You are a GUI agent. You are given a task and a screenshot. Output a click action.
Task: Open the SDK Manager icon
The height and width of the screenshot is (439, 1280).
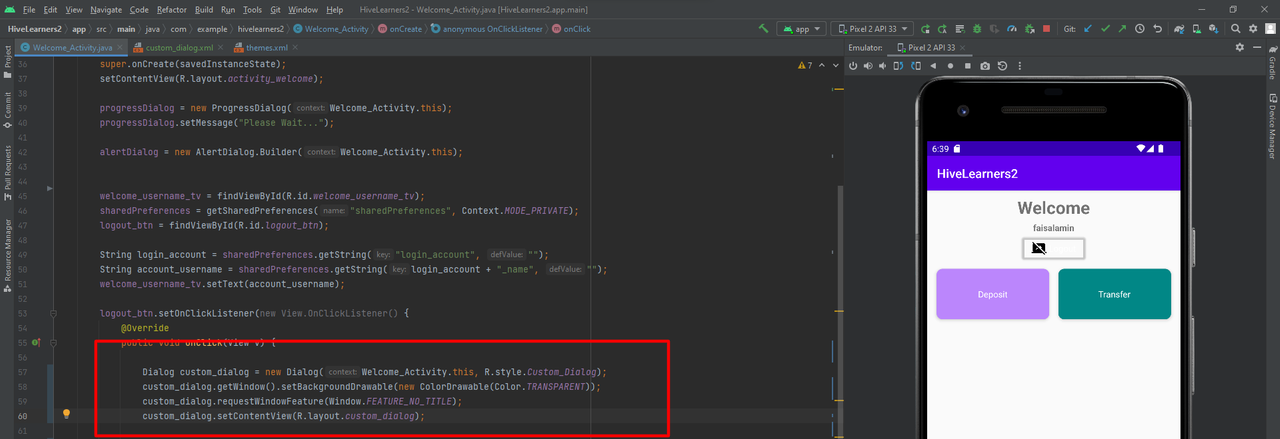(1214, 29)
